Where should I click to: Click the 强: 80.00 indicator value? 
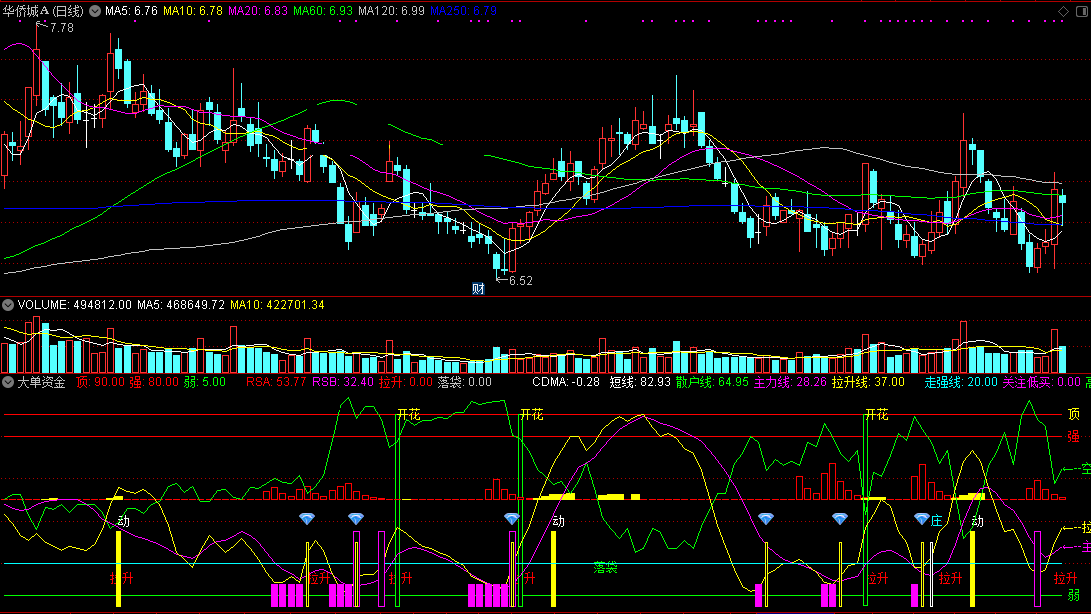pyautogui.click(x=154, y=382)
